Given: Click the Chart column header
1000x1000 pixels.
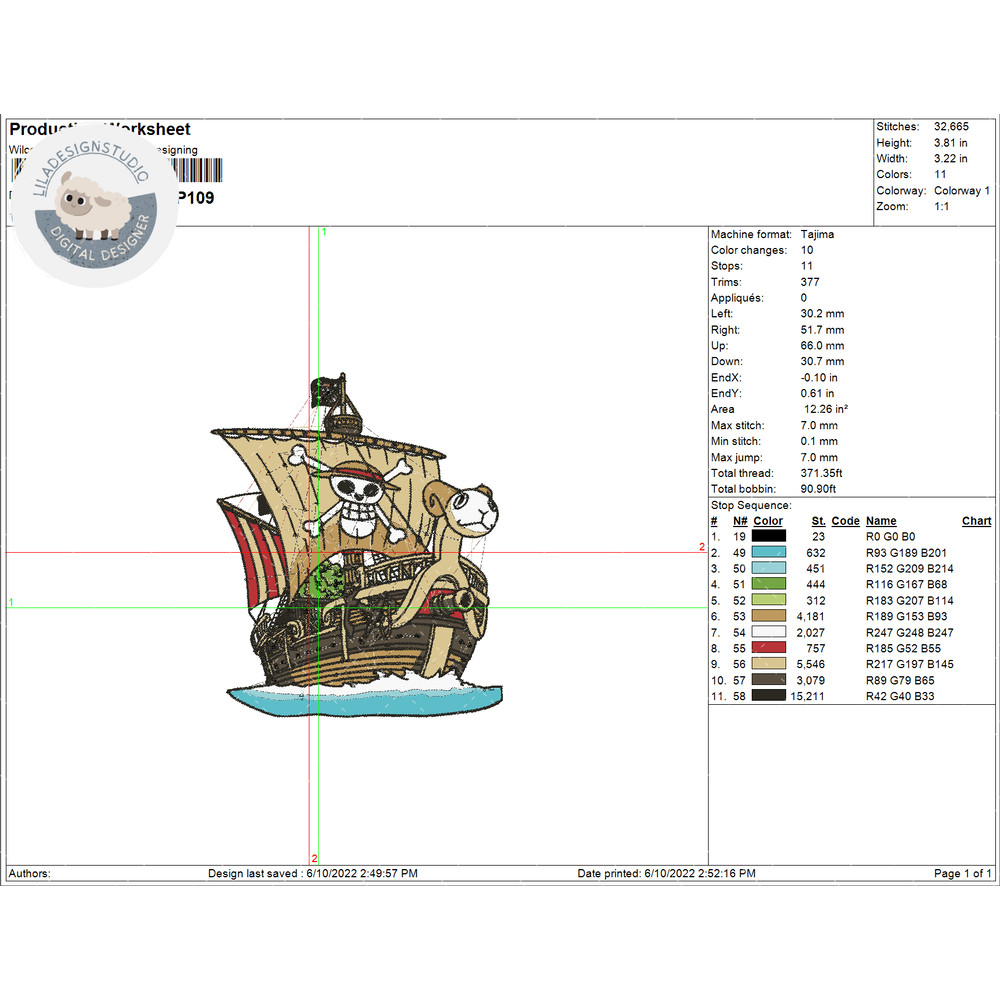Looking at the screenshot, I should [x=976, y=521].
